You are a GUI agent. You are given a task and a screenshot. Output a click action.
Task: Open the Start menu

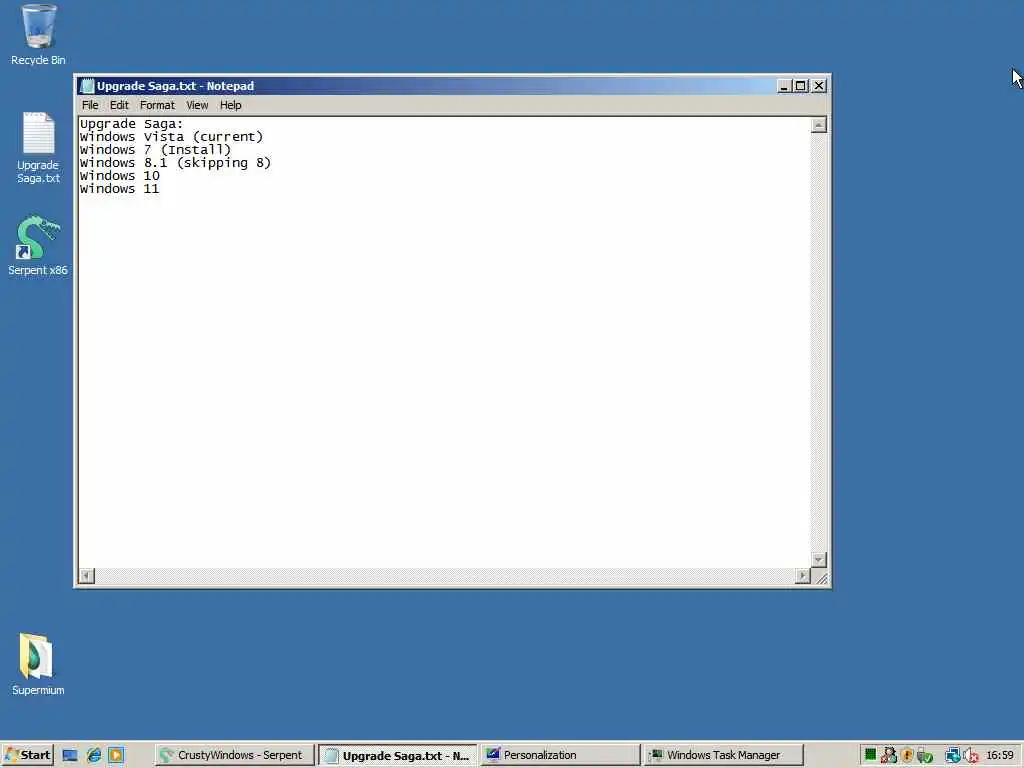(27, 755)
